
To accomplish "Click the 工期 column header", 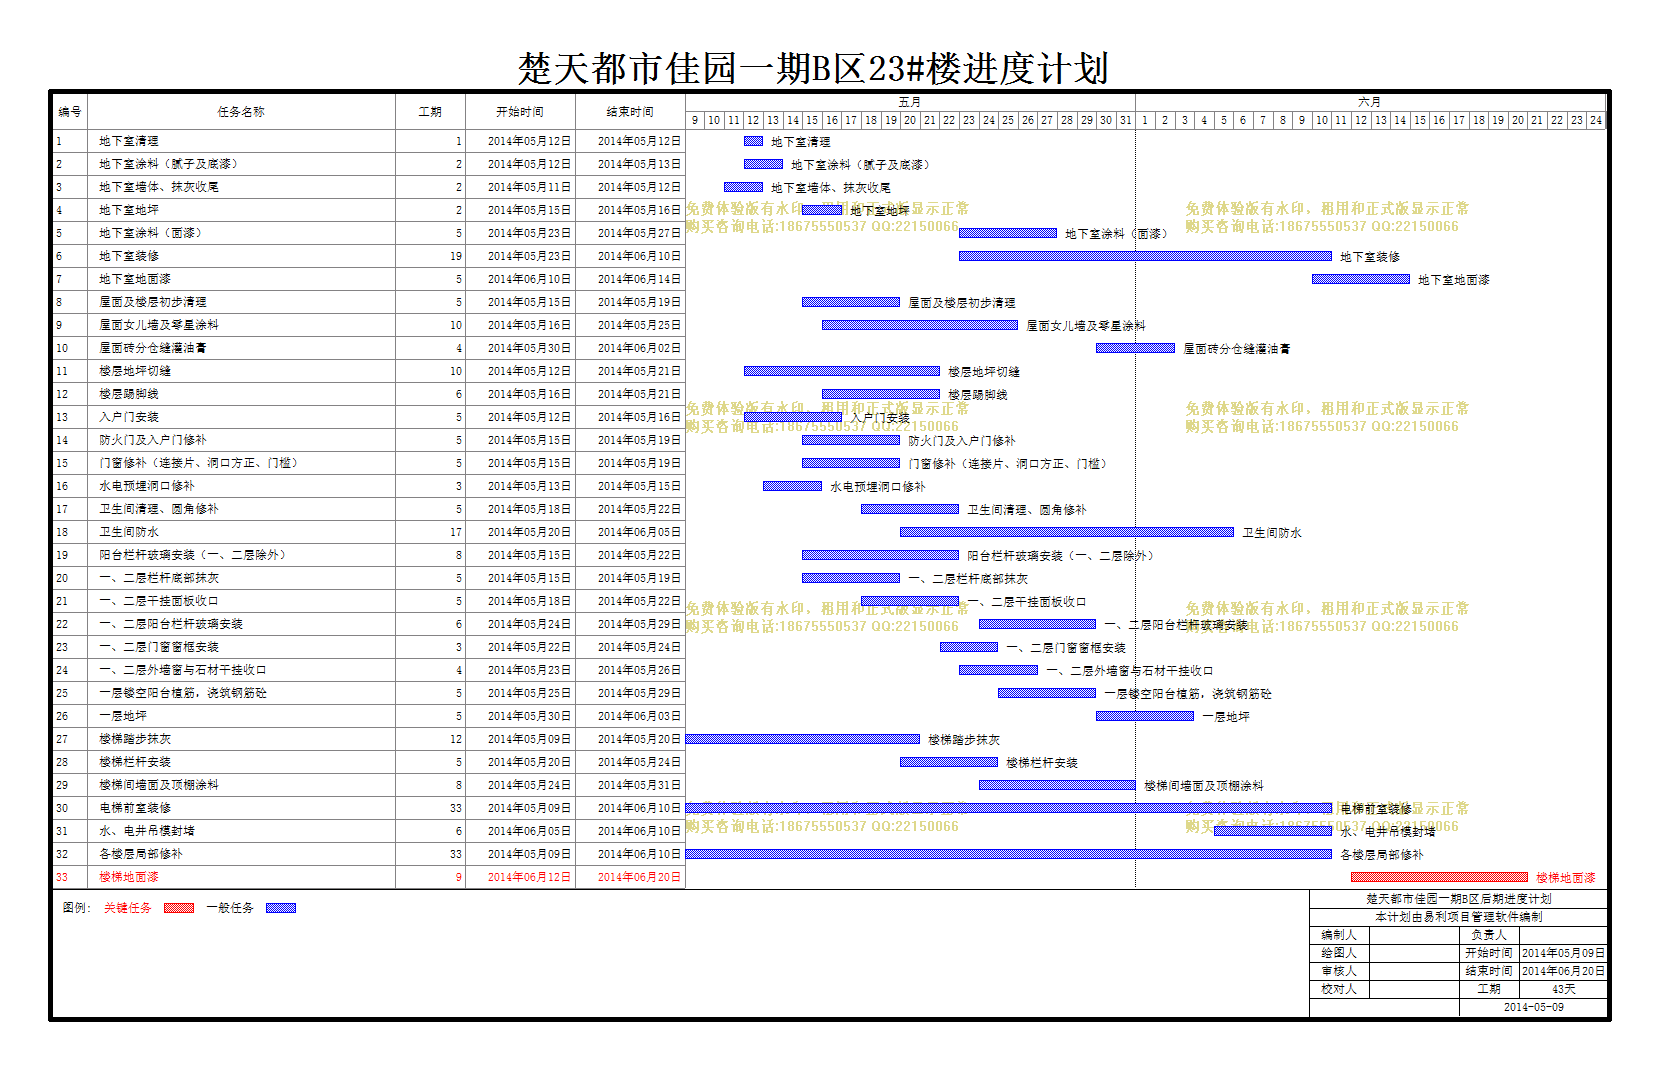I will click(430, 112).
